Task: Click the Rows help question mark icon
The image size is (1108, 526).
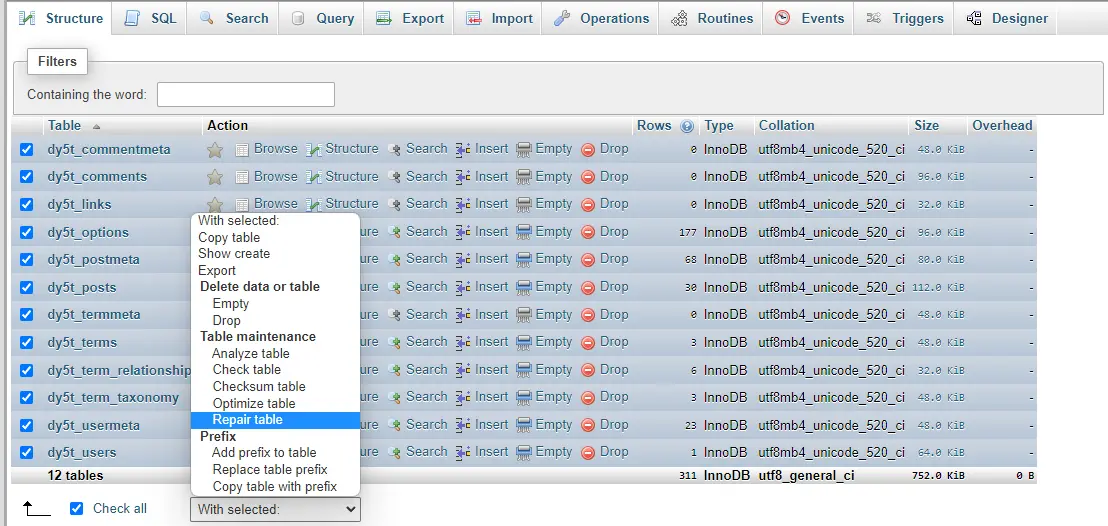Action: click(x=687, y=127)
